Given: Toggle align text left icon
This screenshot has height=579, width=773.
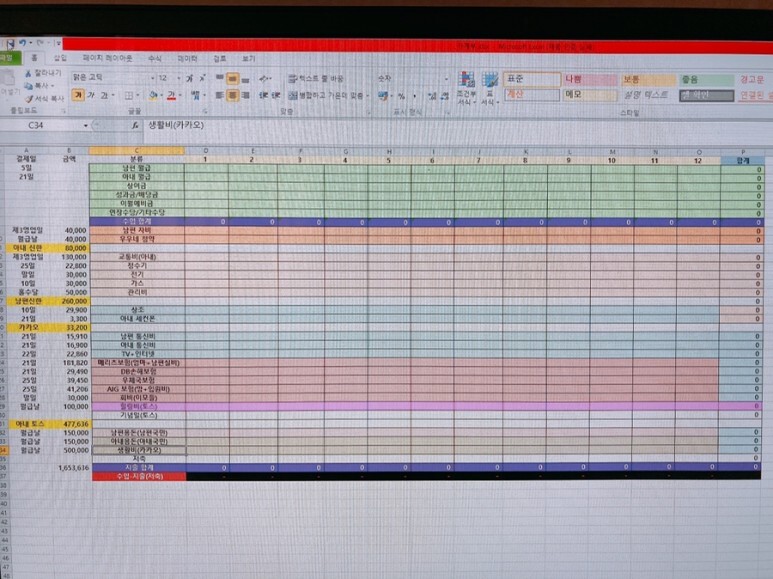Looking at the screenshot, I should [x=219, y=95].
